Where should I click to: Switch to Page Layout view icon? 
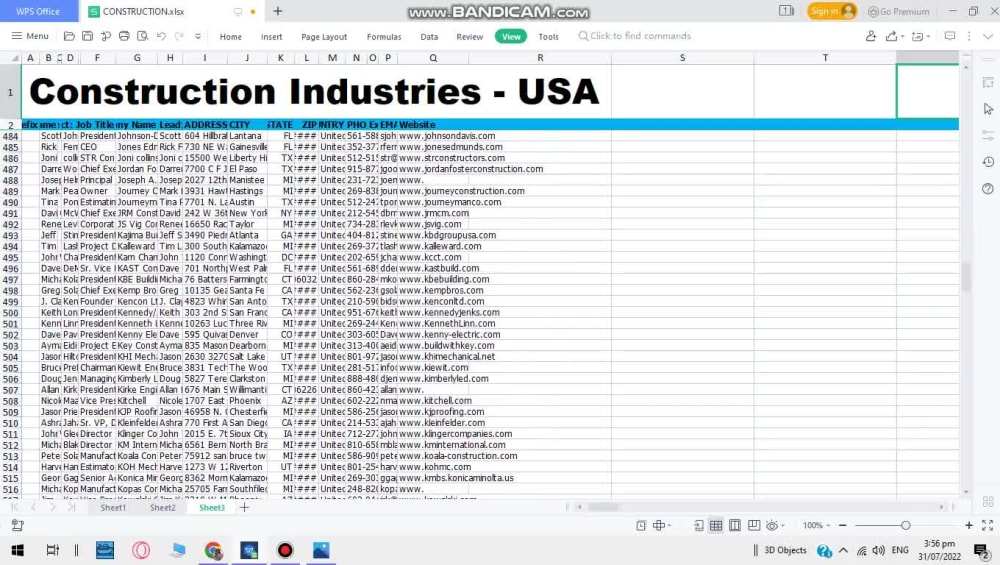[x=754, y=525]
